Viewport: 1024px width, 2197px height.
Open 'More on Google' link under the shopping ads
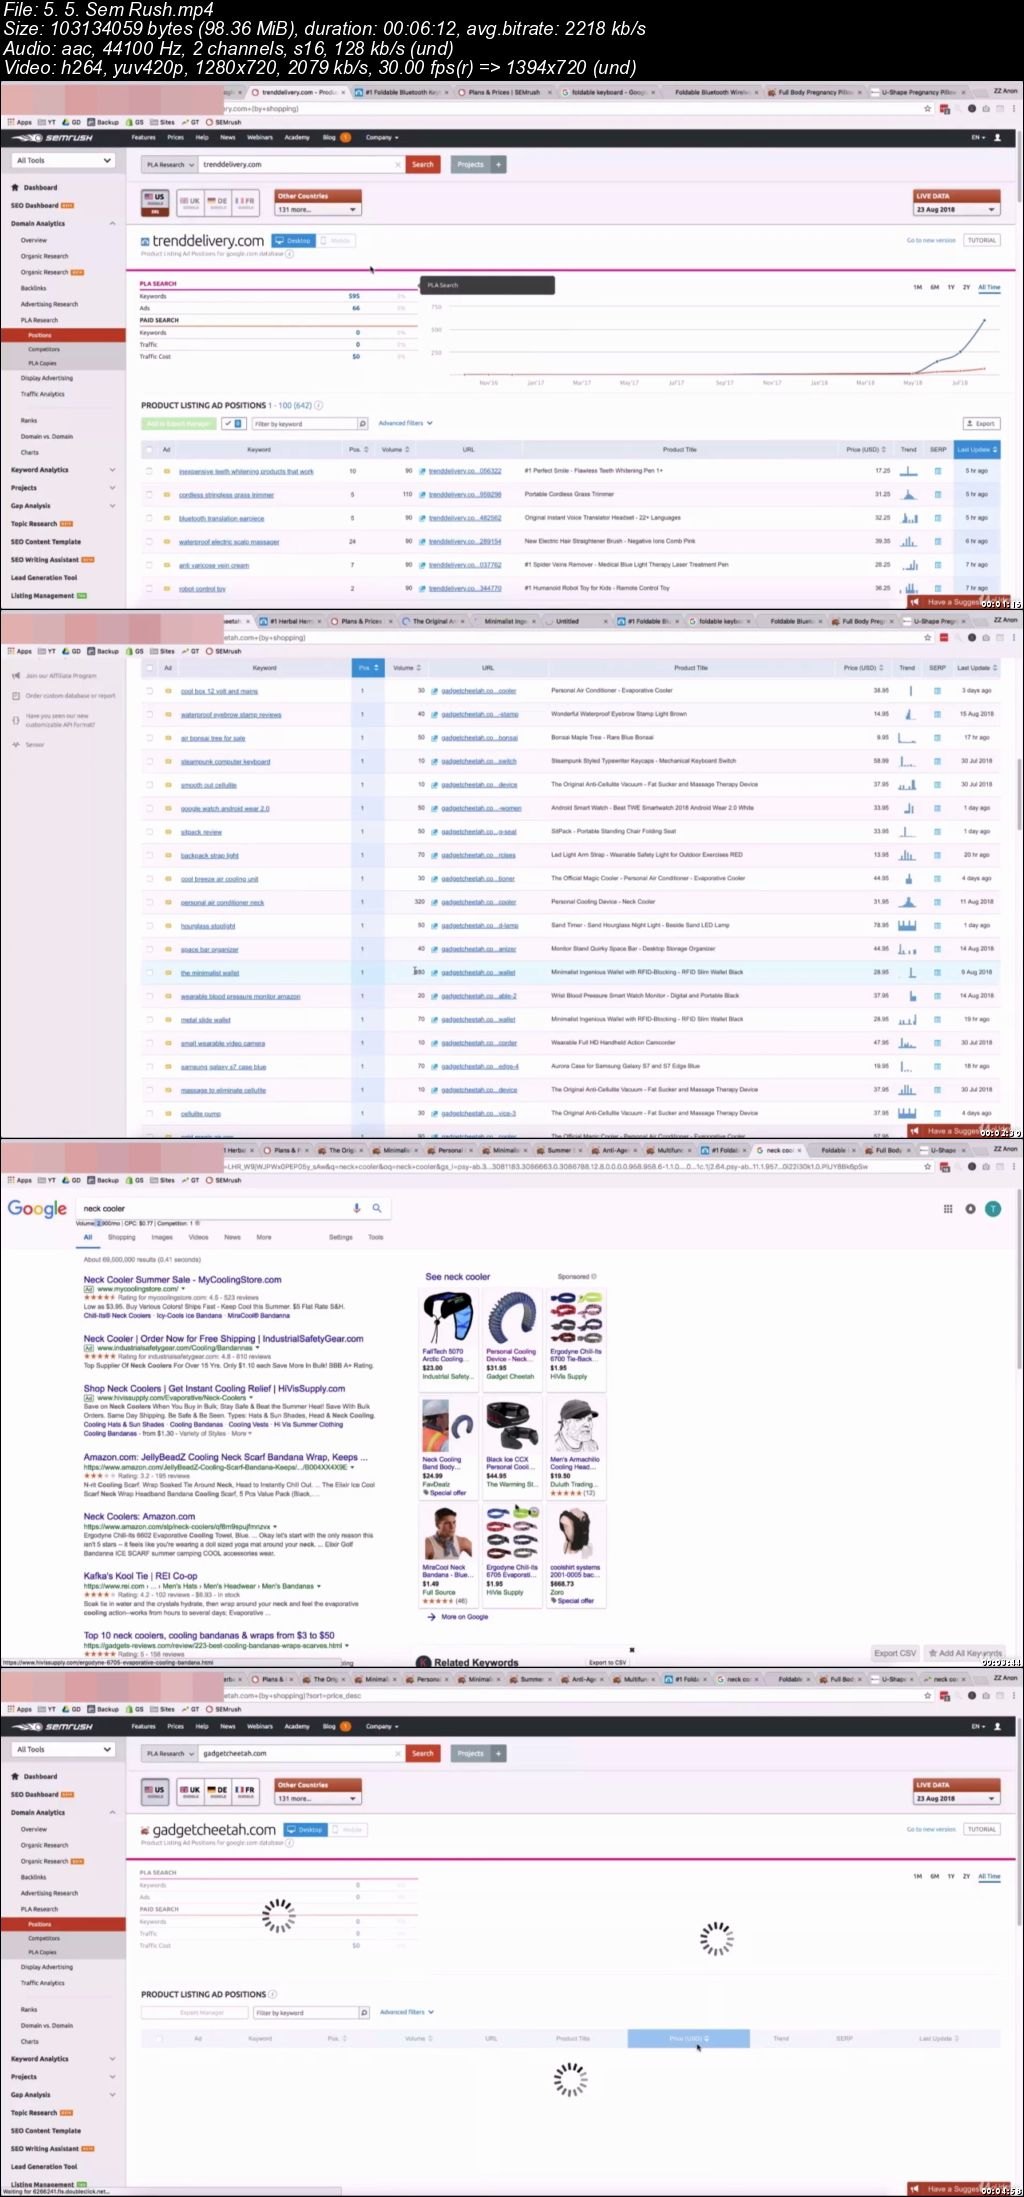(464, 1616)
